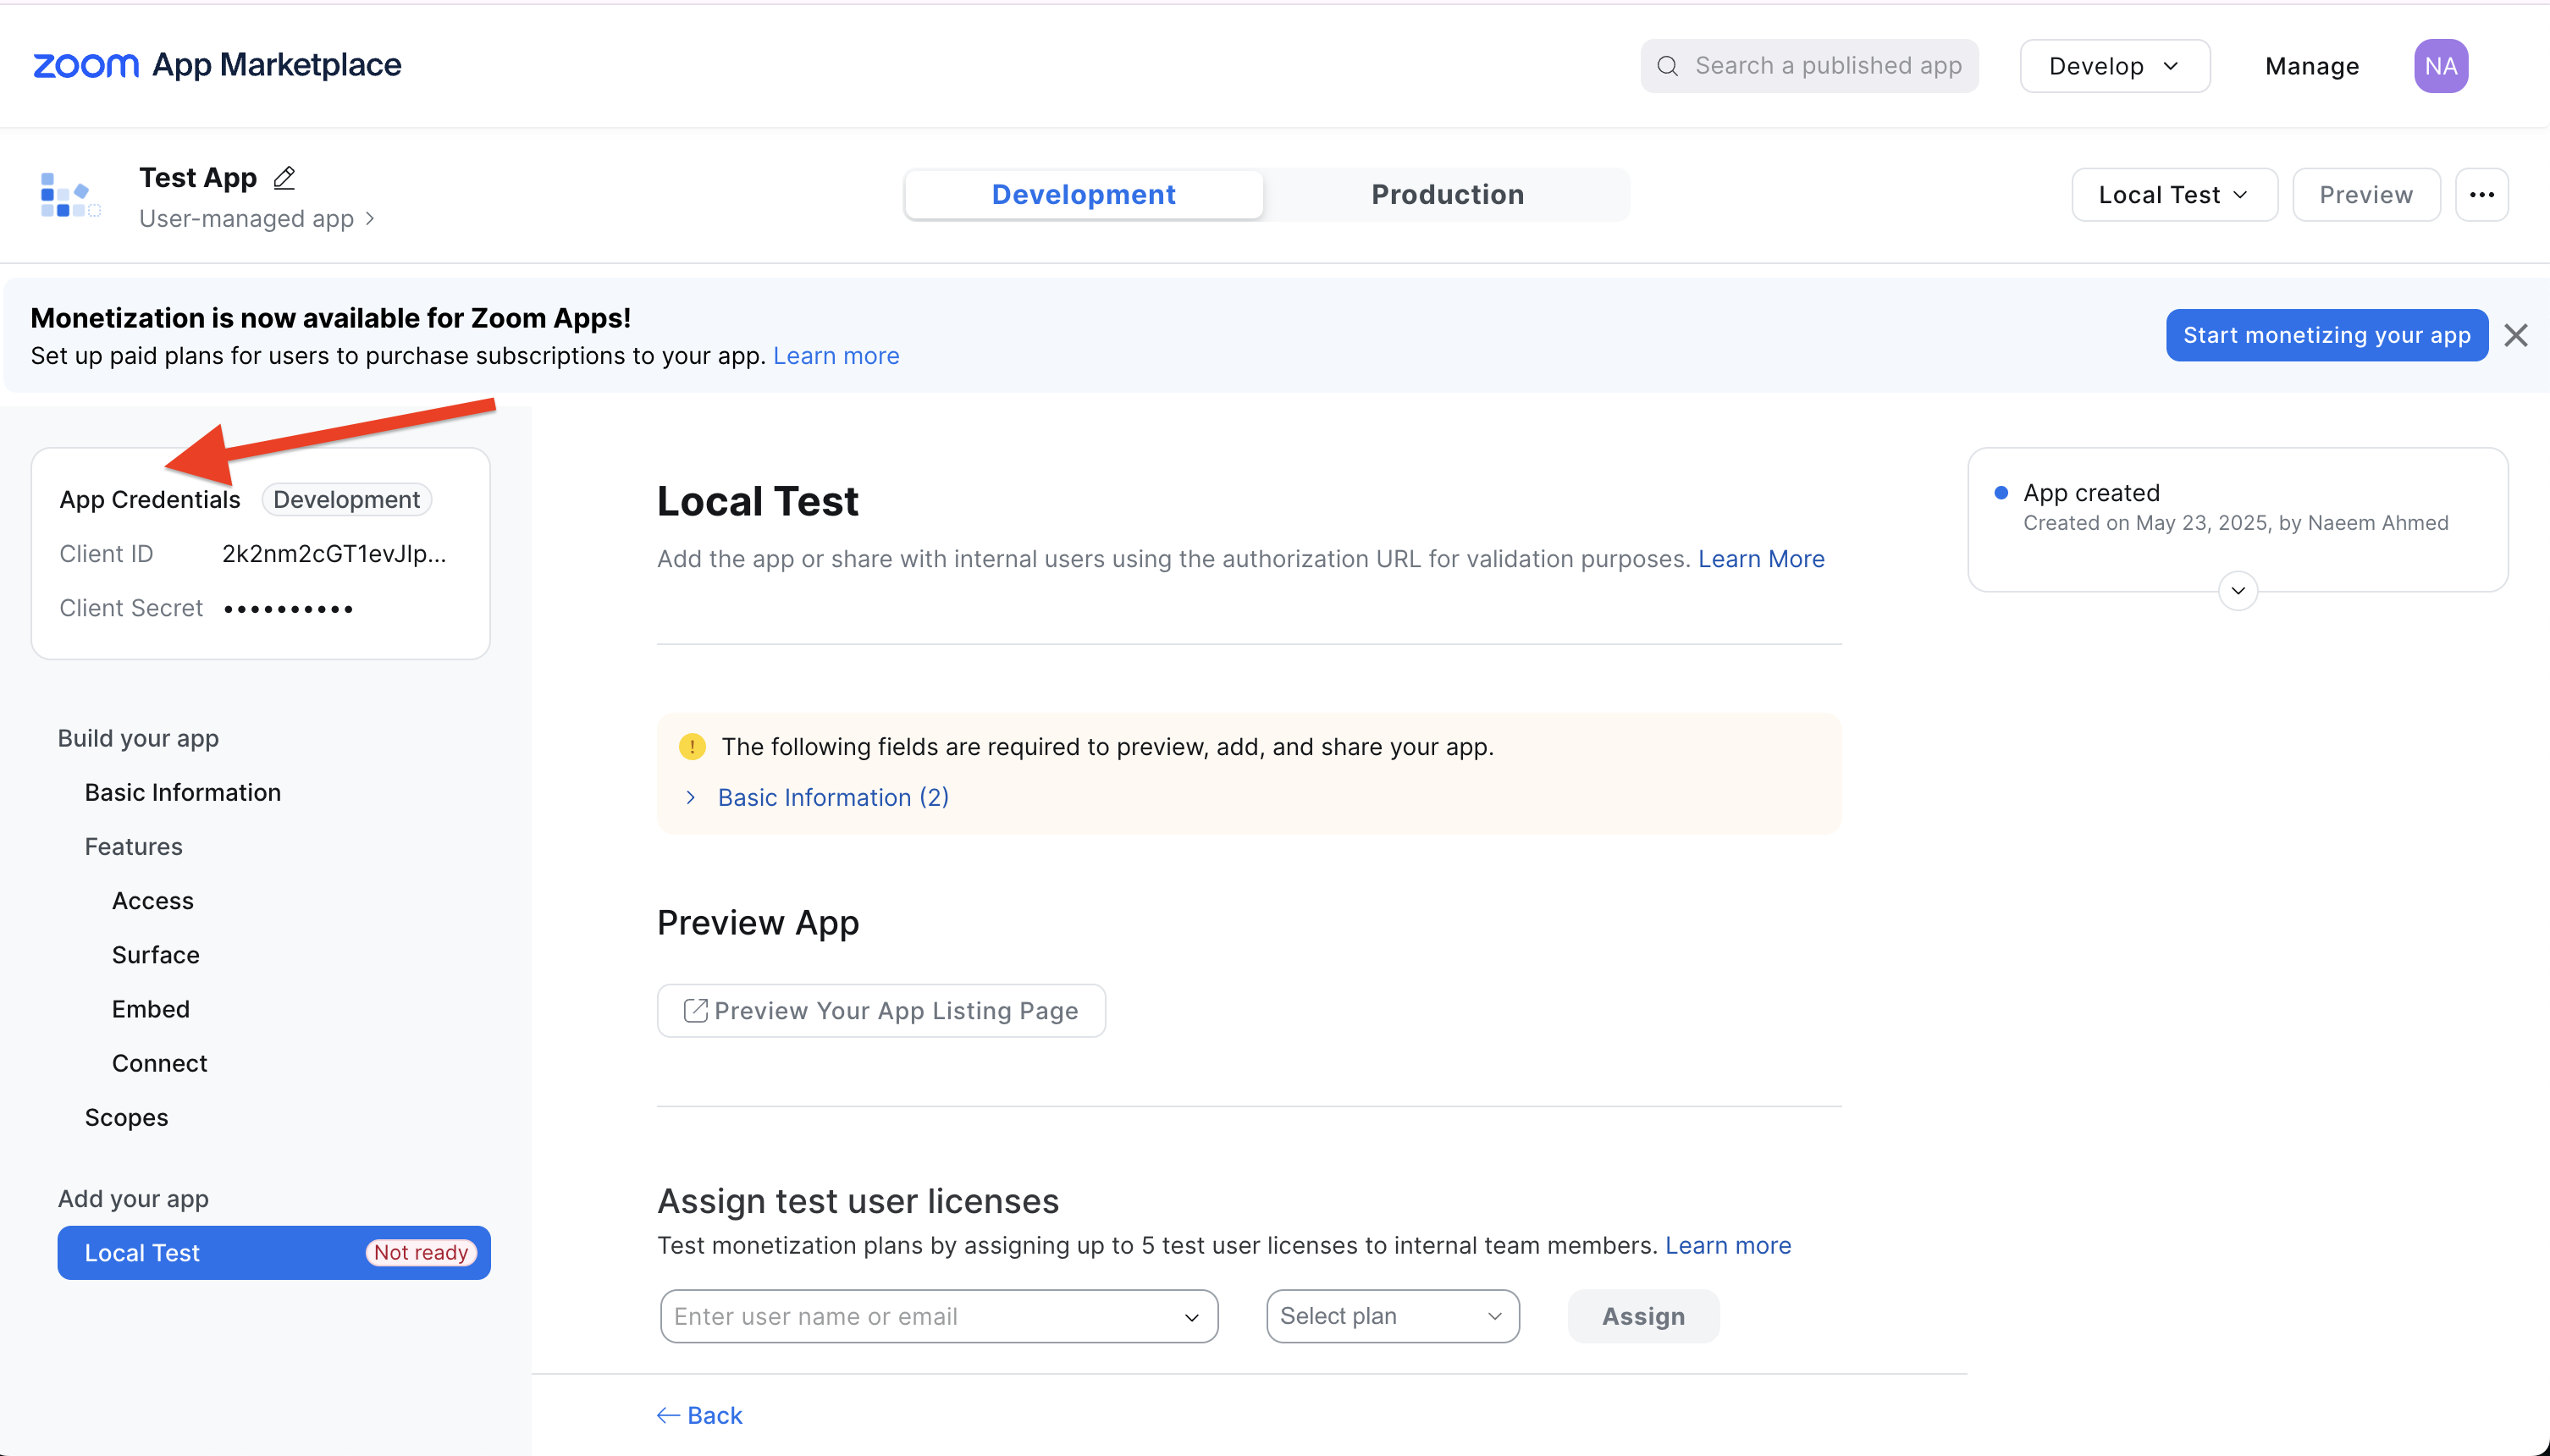Viewport: 2550px width, 1456px height.
Task: Click Start monetizing your app button
Action: pyautogui.click(x=2326, y=336)
